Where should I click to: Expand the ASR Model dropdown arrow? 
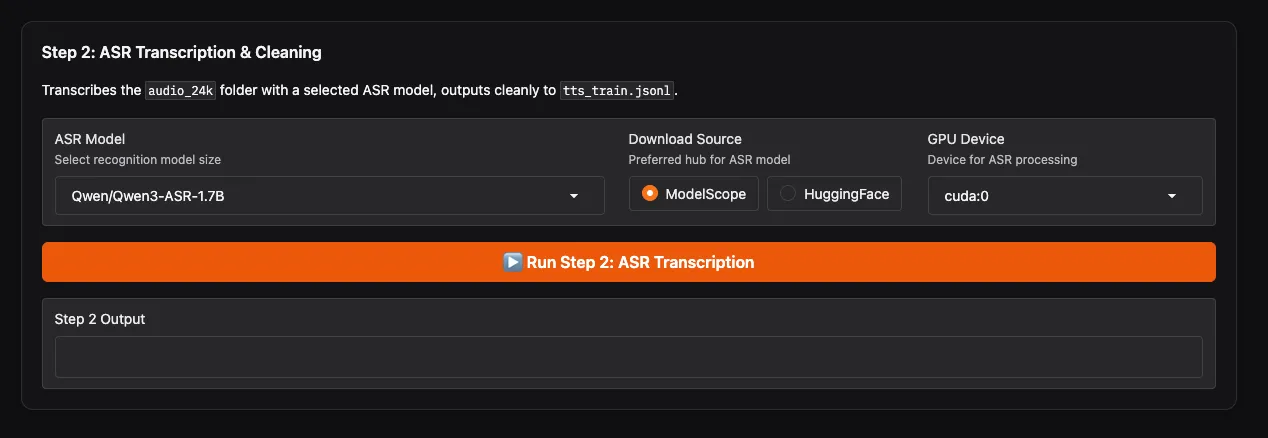tap(574, 196)
